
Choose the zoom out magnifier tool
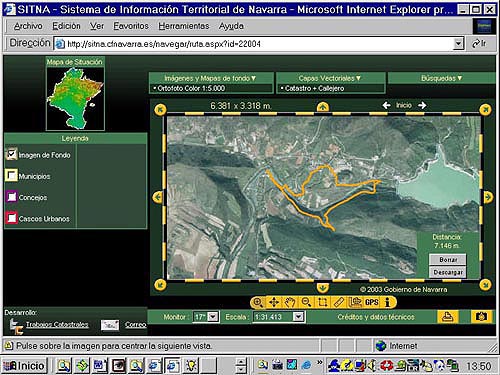pyautogui.click(x=306, y=302)
